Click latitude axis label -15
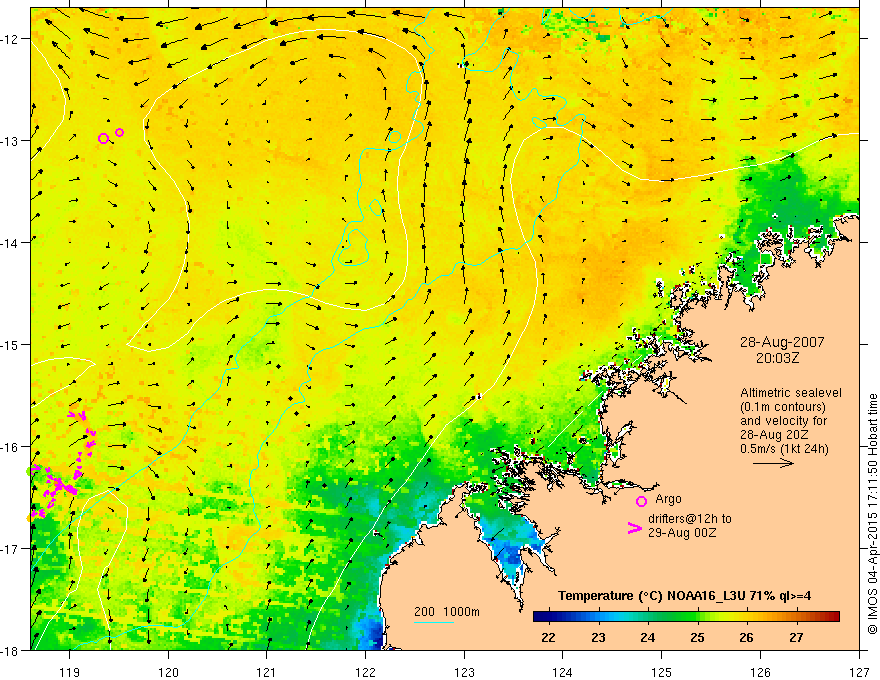Image resolution: width=880 pixels, height=680 pixels. pos(11,344)
